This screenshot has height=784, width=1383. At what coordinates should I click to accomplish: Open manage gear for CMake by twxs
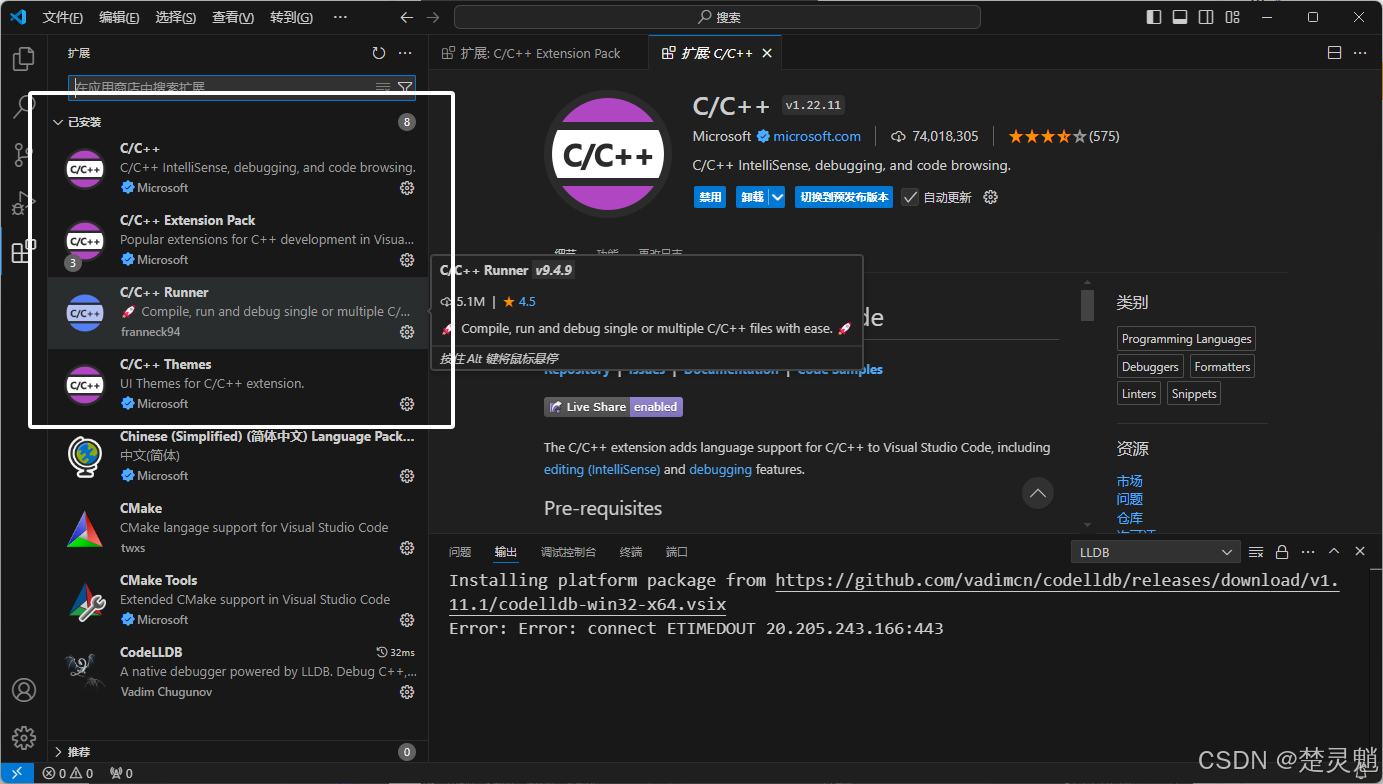pyautogui.click(x=407, y=548)
